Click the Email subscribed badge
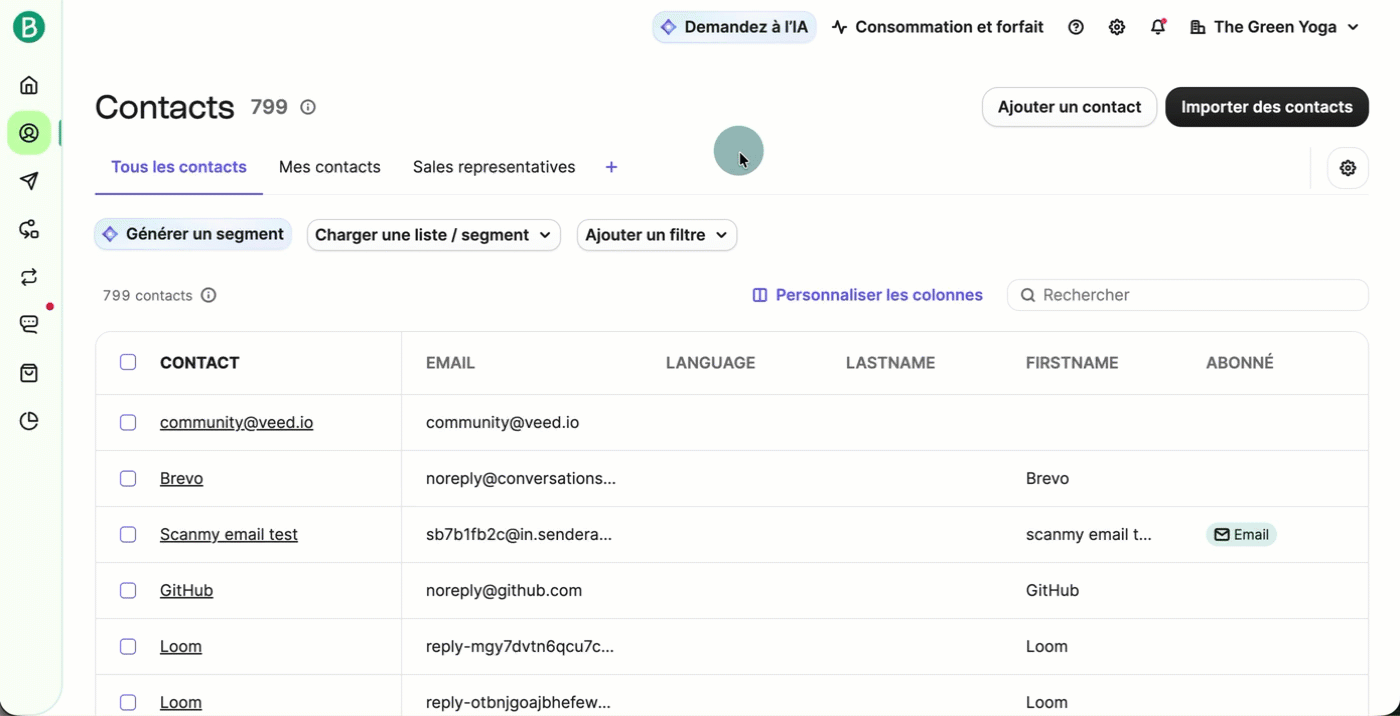Screen dimensions: 1400x716 1241,535
